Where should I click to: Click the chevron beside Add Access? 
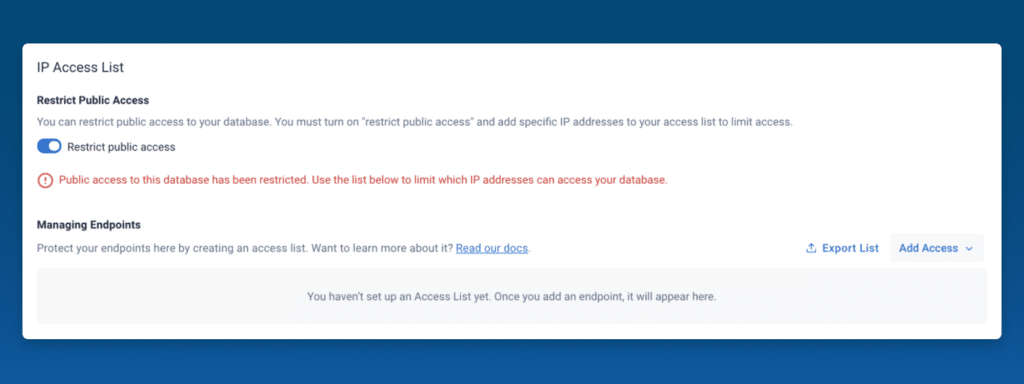coord(969,249)
